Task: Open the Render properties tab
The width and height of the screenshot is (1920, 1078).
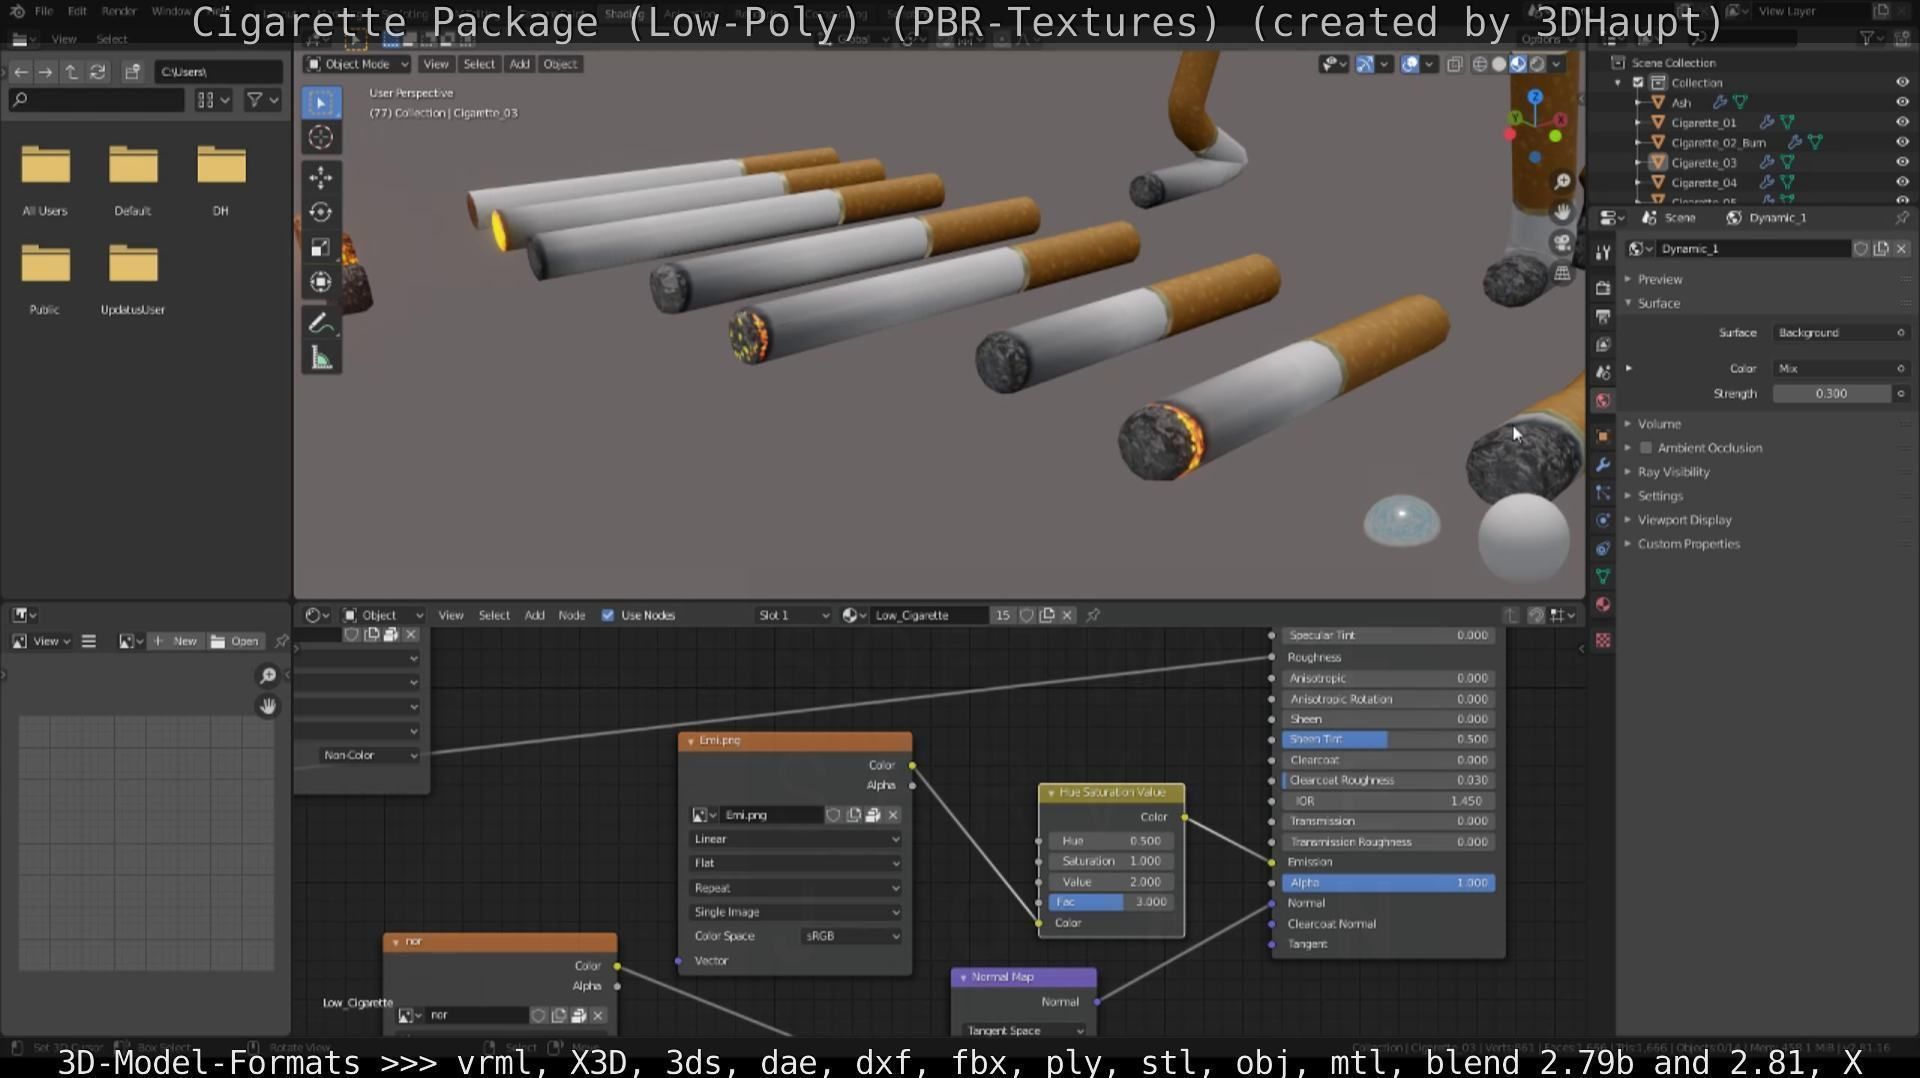Action: pyautogui.click(x=1603, y=288)
